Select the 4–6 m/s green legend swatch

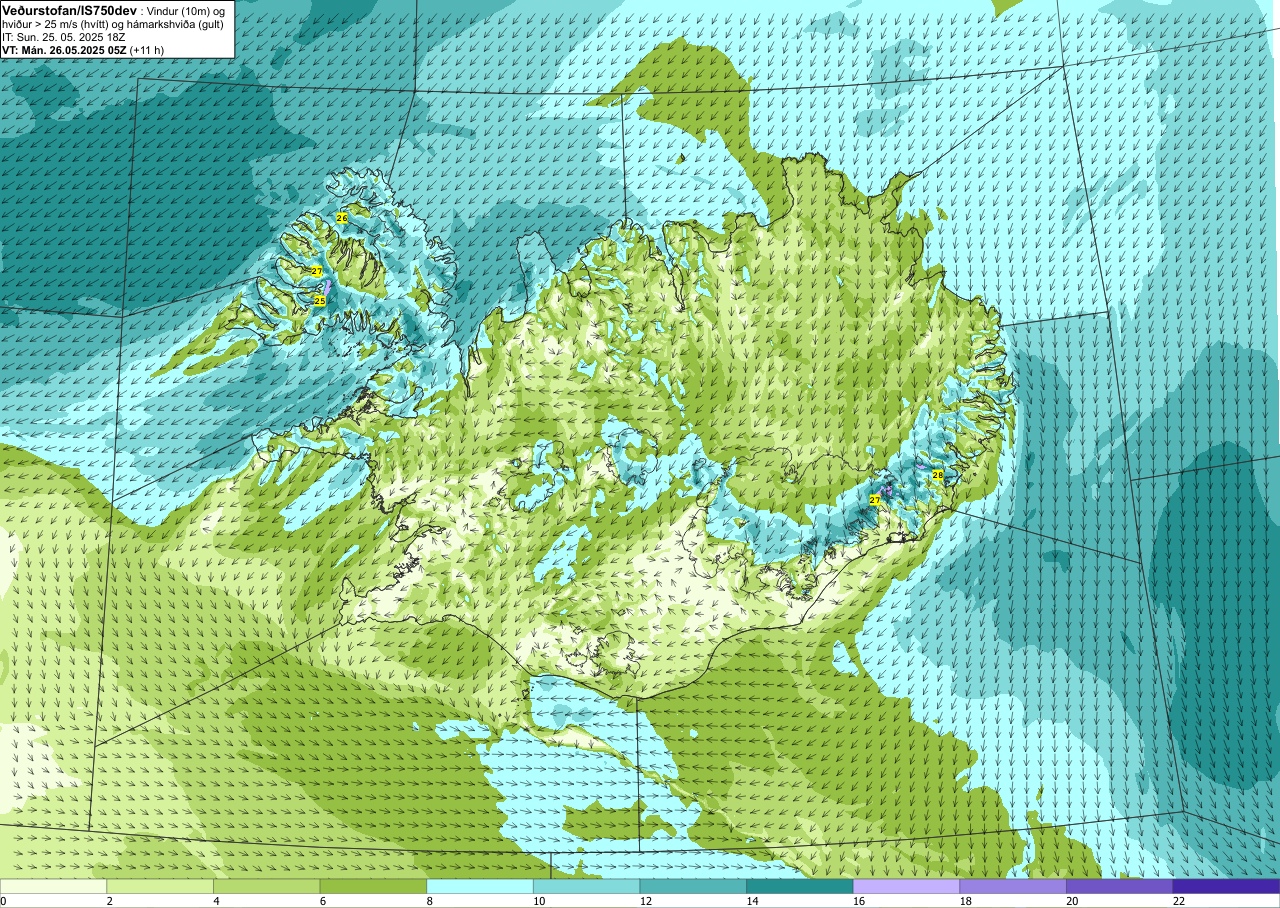[267, 886]
